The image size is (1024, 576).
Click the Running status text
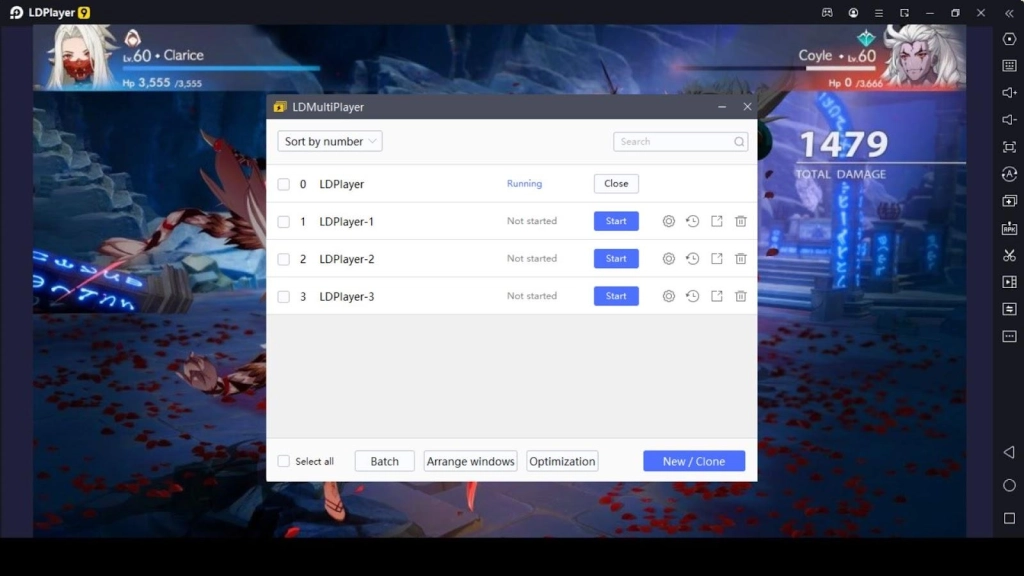pos(524,184)
